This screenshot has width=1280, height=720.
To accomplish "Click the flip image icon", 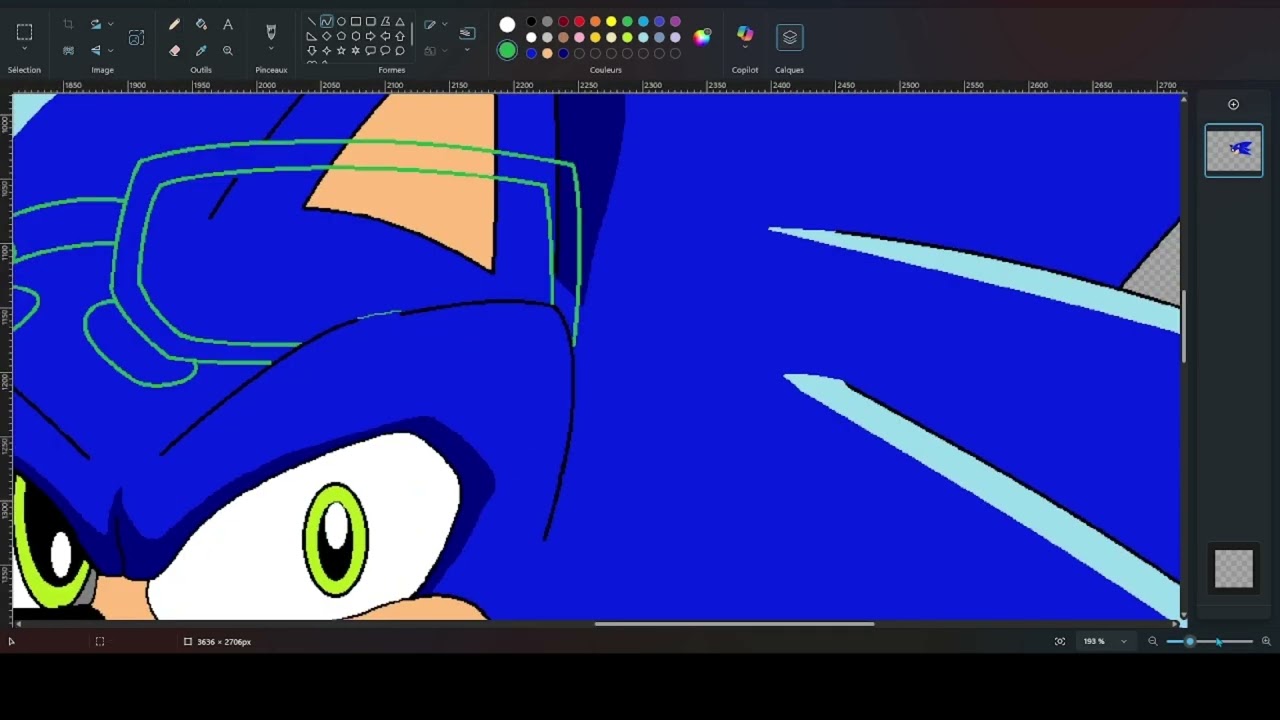I will pyautogui.click(x=96, y=50).
